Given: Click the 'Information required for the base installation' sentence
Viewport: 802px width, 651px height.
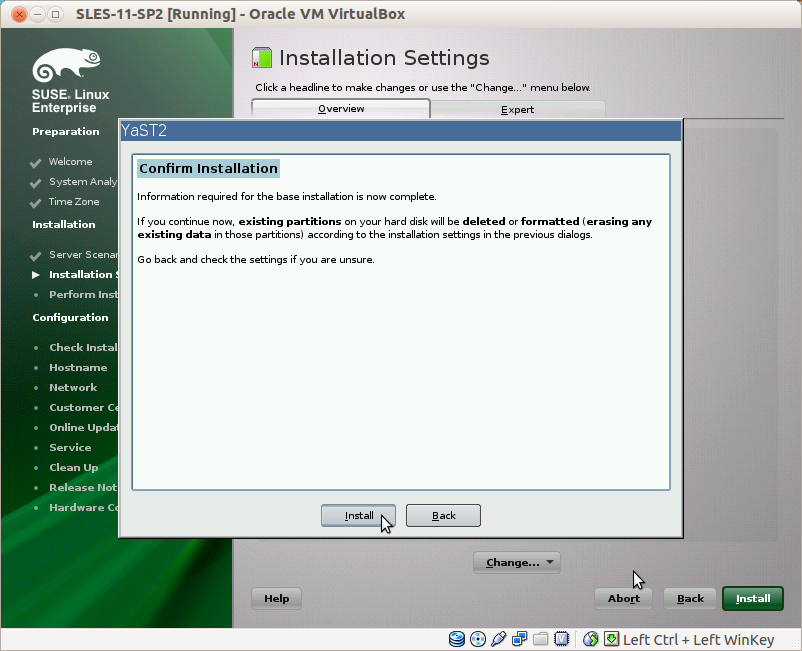Looking at the screenshot, I should click(286, 196).
